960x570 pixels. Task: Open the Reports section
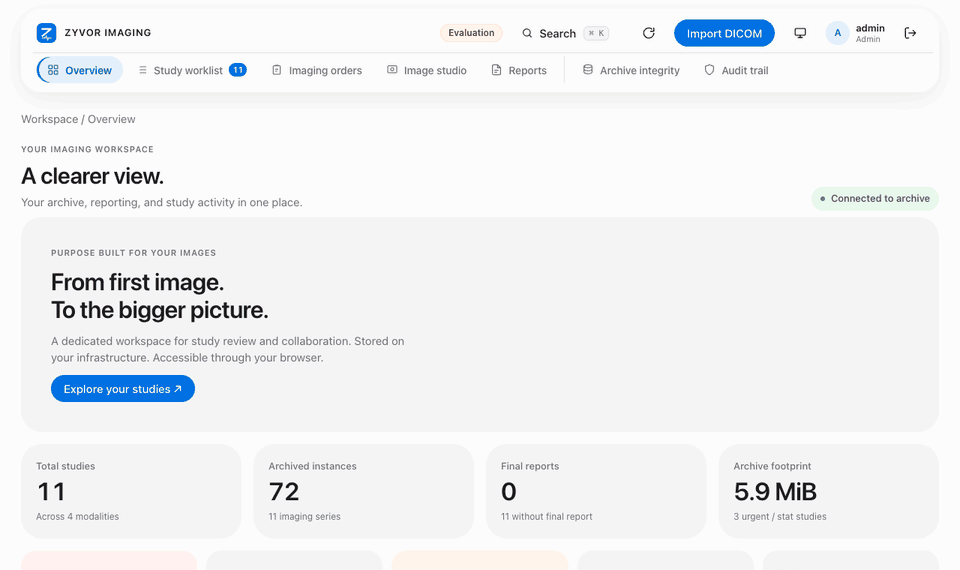(x=519, y=70)
